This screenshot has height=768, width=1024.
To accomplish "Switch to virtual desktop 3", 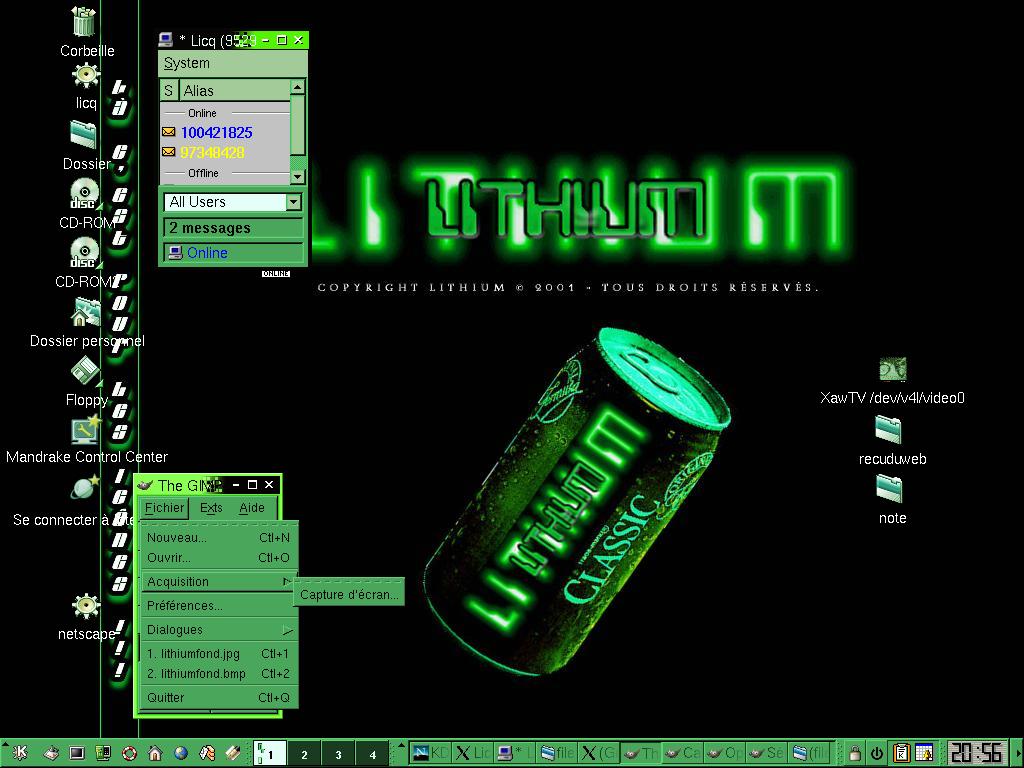I will tap(338, 754).
